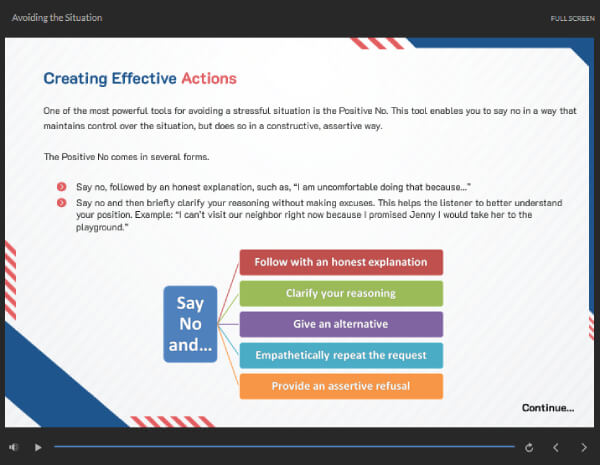Click red bullet icon beside 'briefly clarify'
This screenshot has height=465, width=600.
[x=62, y=202]
